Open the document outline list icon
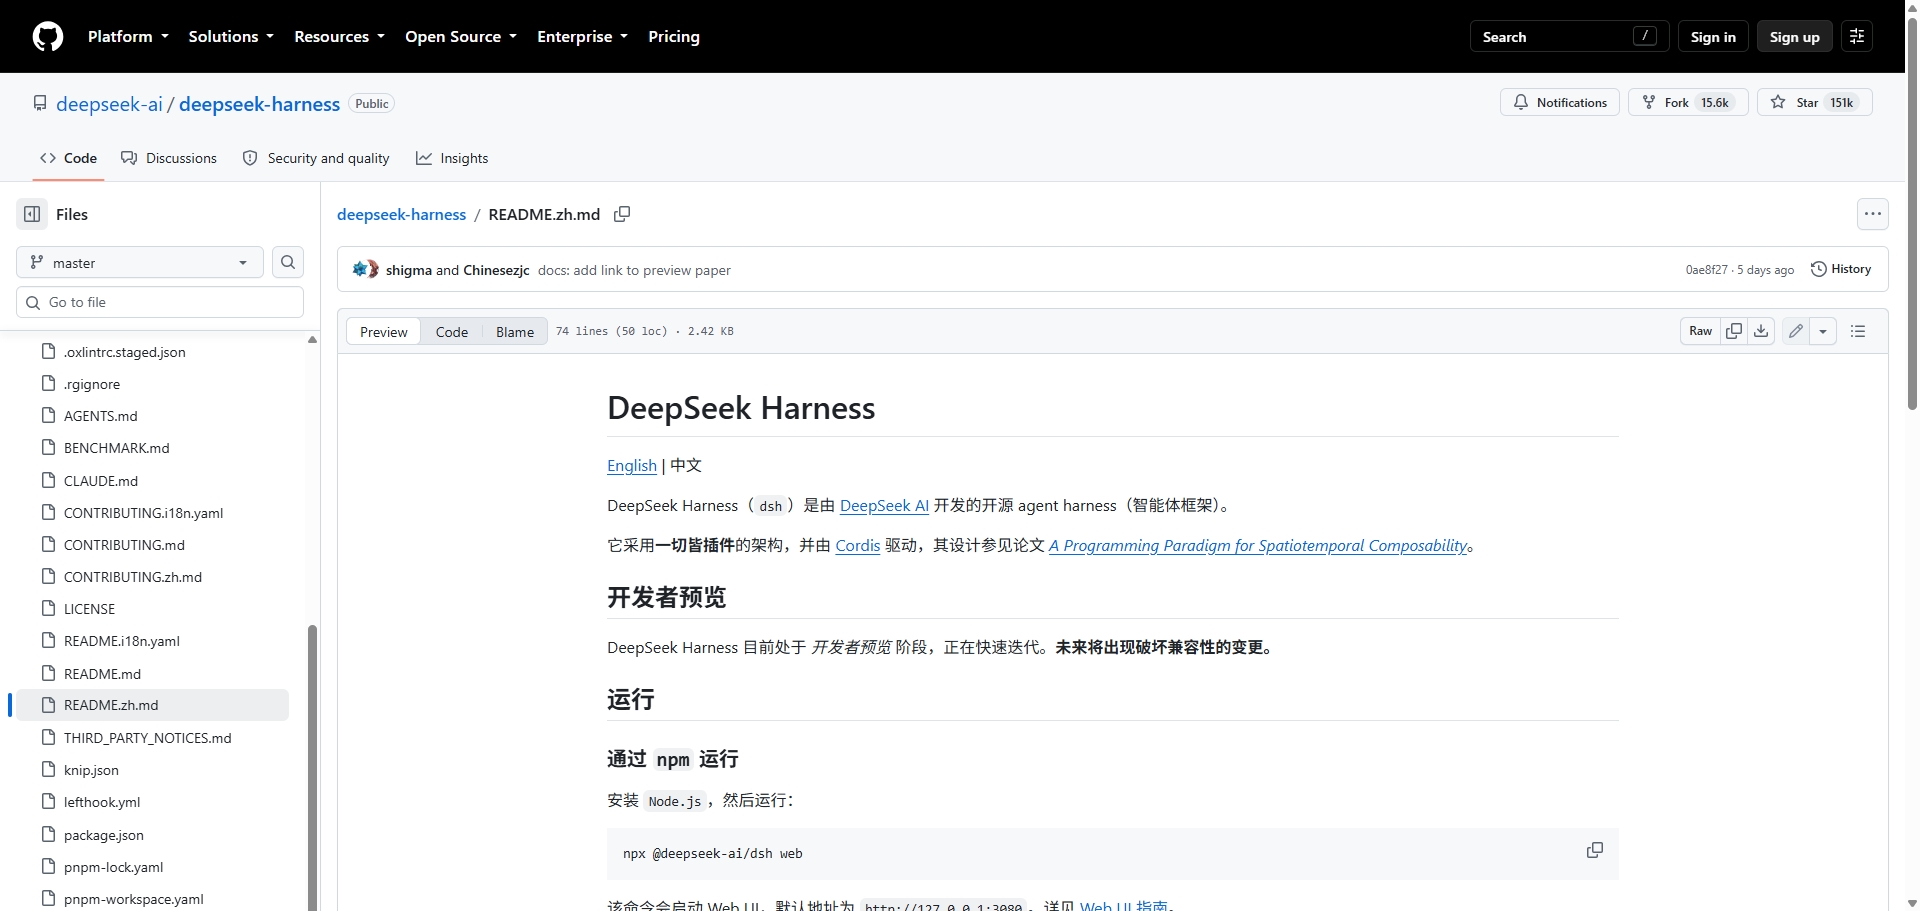This screenshot has height=911, width=1920. tap(1858, 331)
